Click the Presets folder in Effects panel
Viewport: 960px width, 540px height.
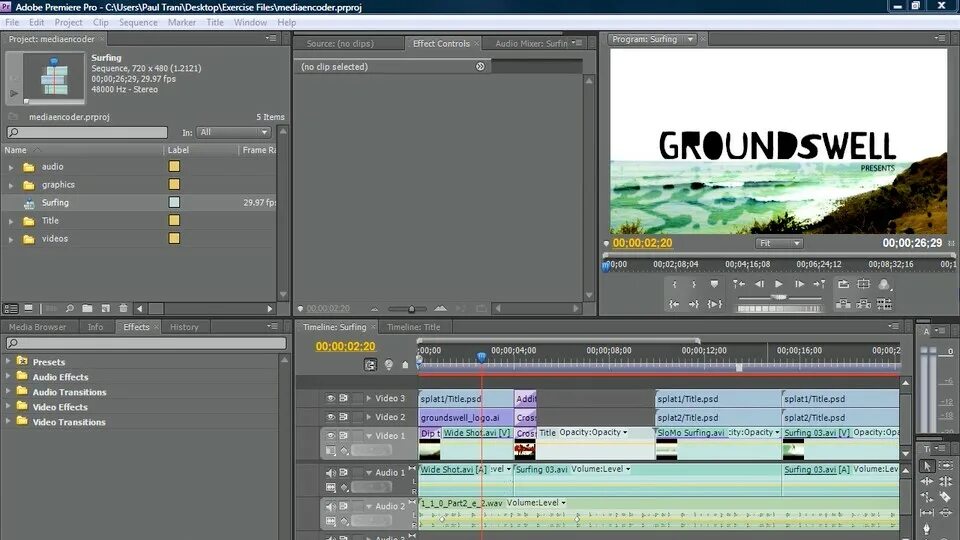coord(48,362)
